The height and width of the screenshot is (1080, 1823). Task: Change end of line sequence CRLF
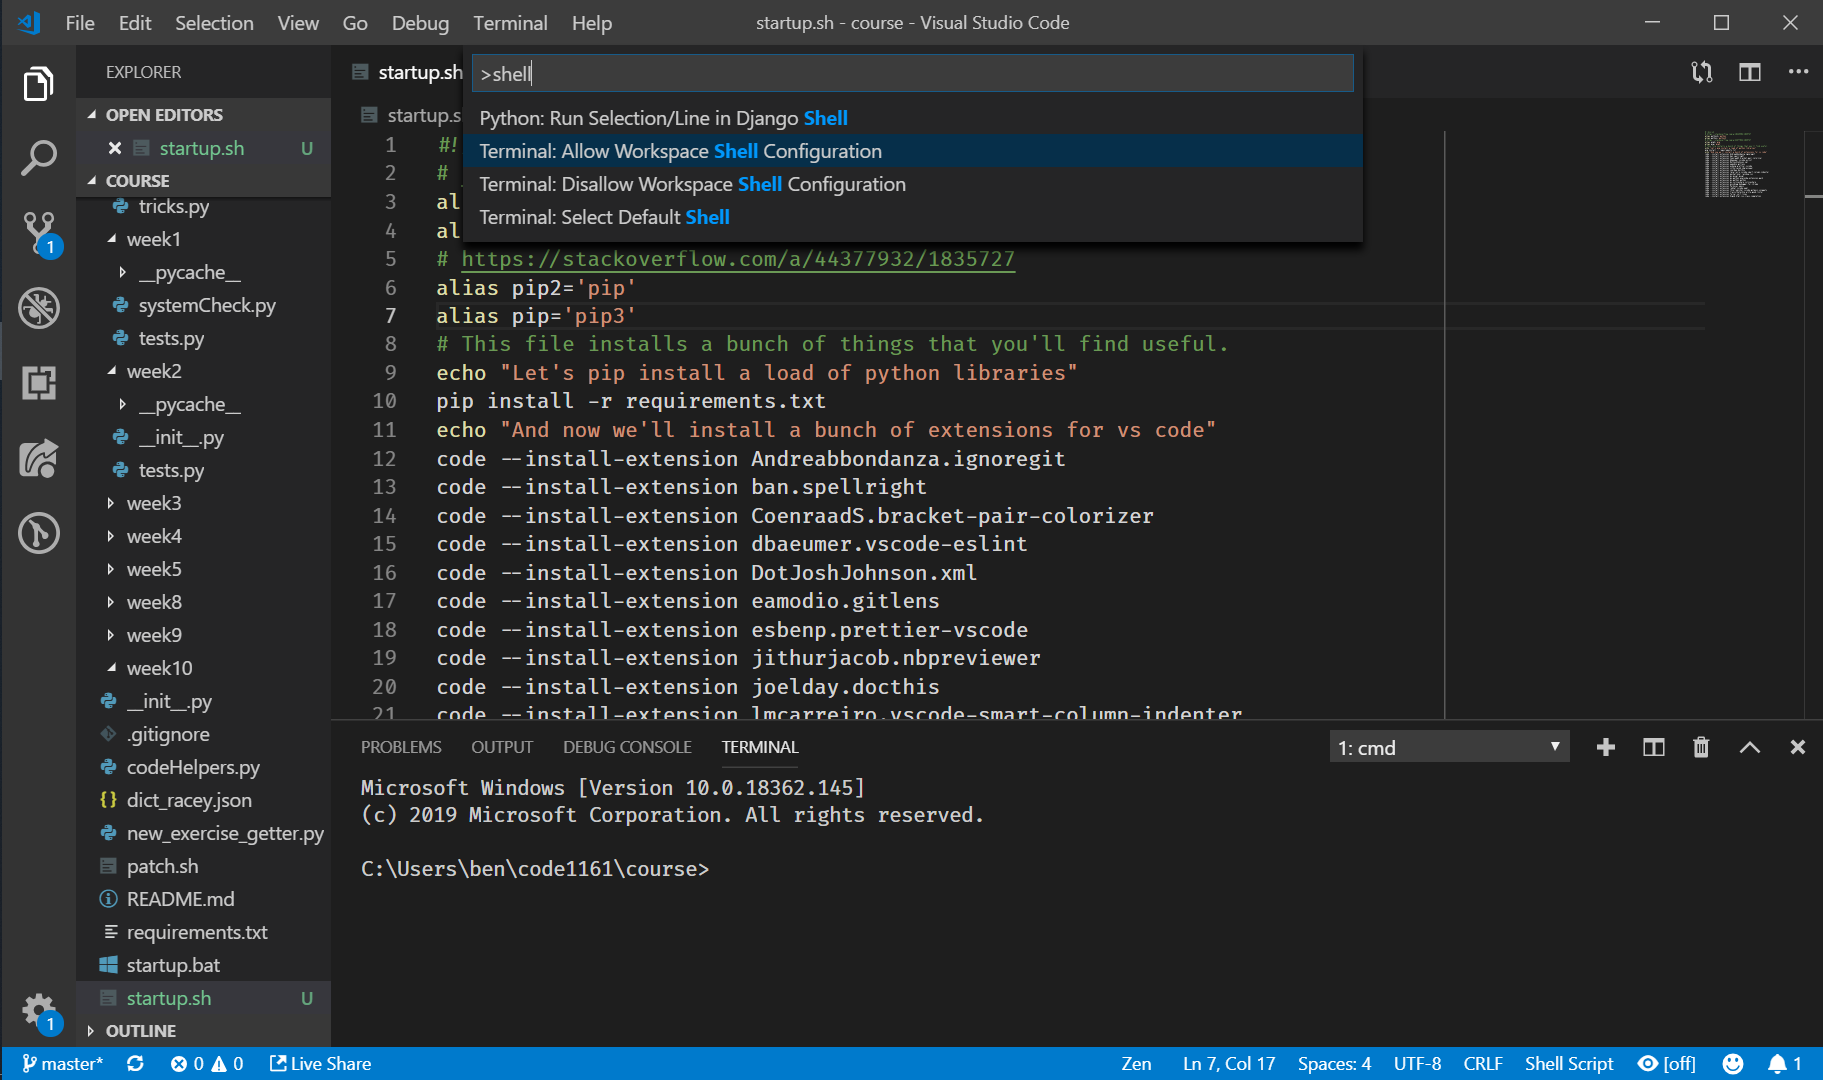(x=1483, y=1063)
